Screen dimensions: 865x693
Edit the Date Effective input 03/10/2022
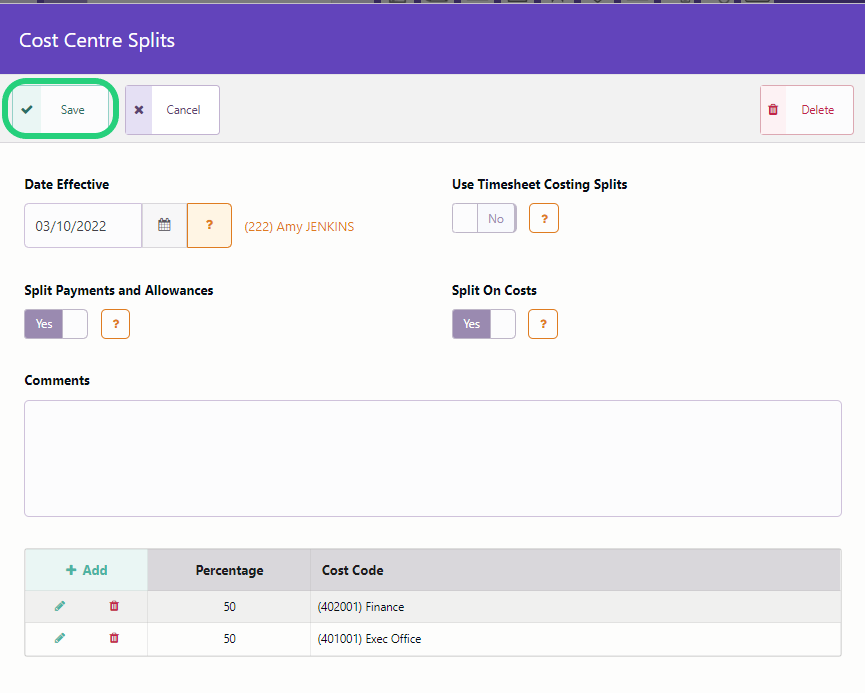point(83,225)
